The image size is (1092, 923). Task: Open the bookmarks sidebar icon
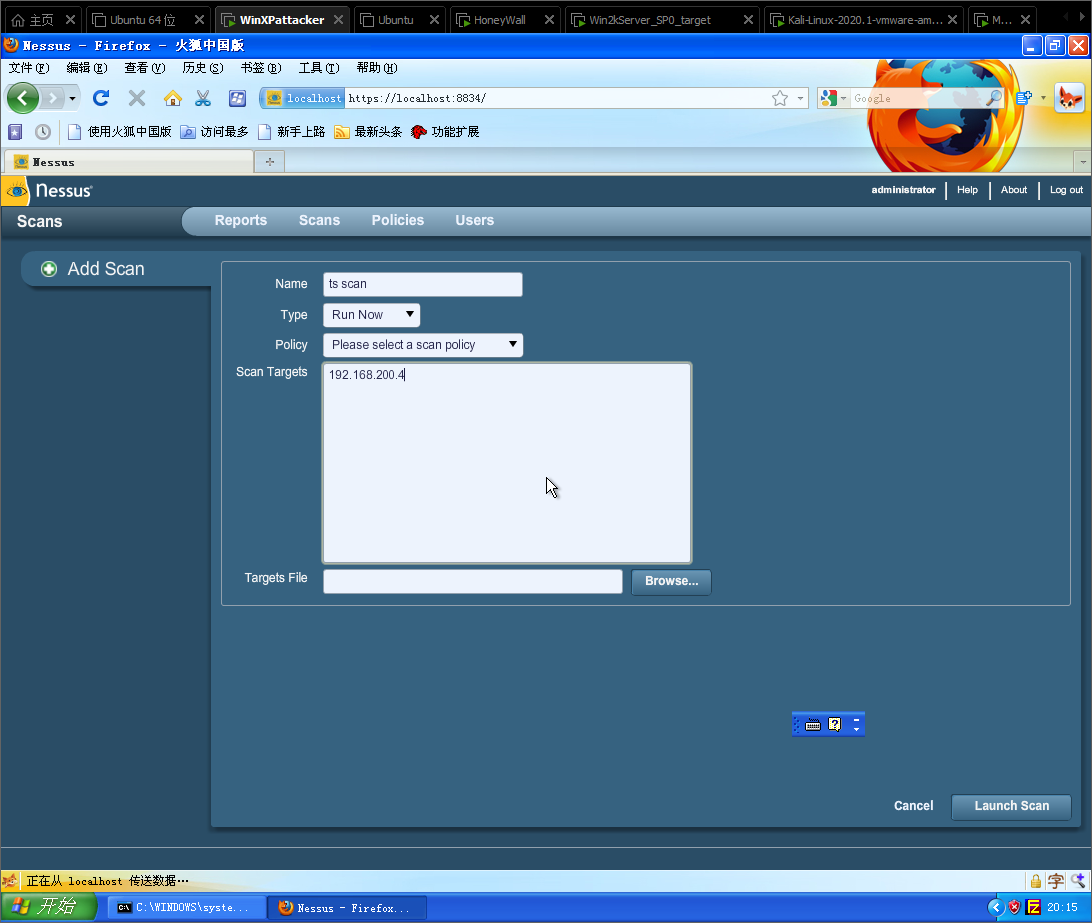coord(15,132)
